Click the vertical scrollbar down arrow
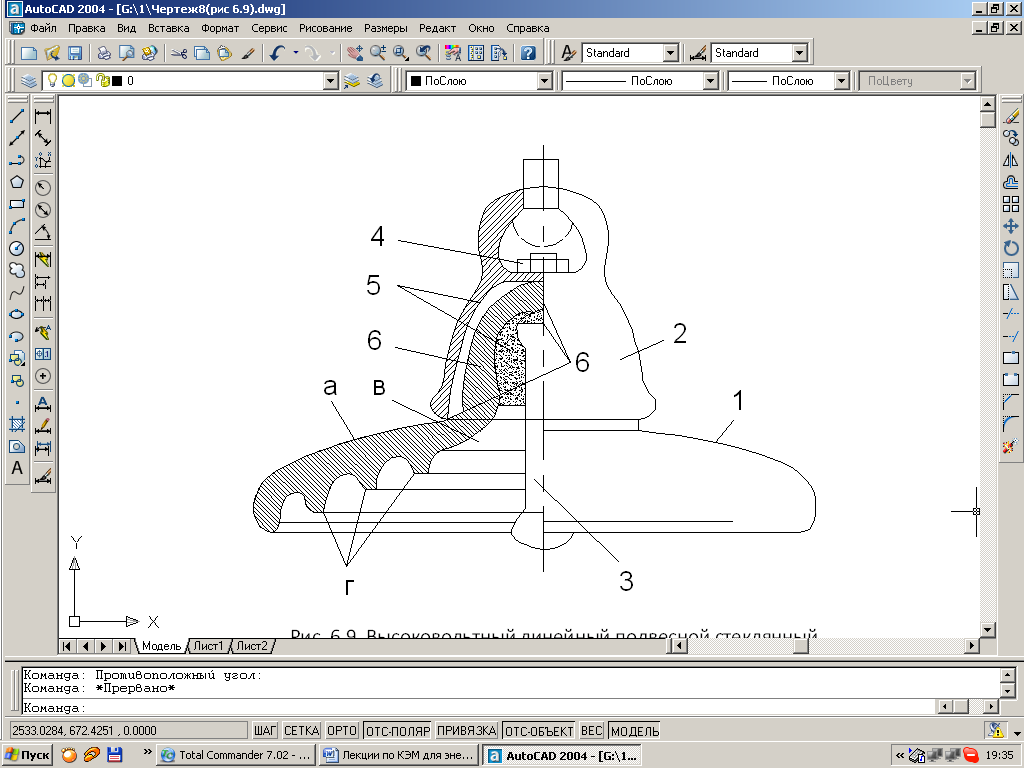The width and height of the screenshot is (1024, 768). 987,630
